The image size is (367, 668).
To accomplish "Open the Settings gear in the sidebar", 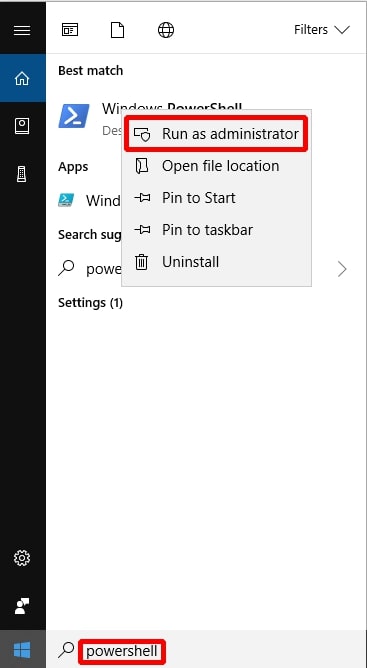I will [x=22, y=558].
